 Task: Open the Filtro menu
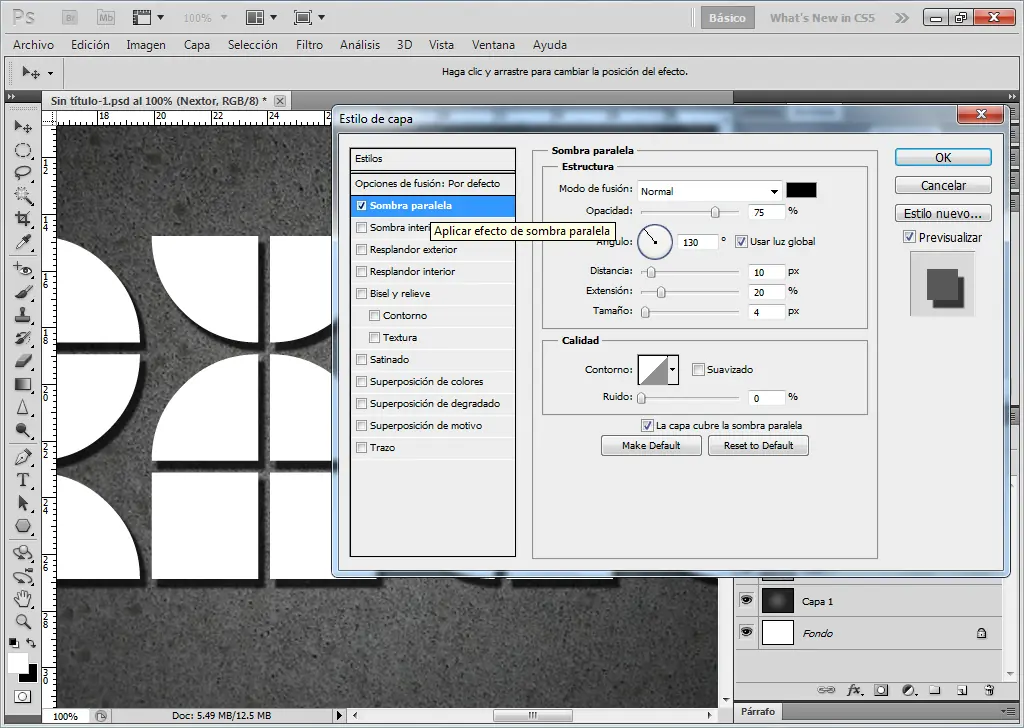point(309,45)
